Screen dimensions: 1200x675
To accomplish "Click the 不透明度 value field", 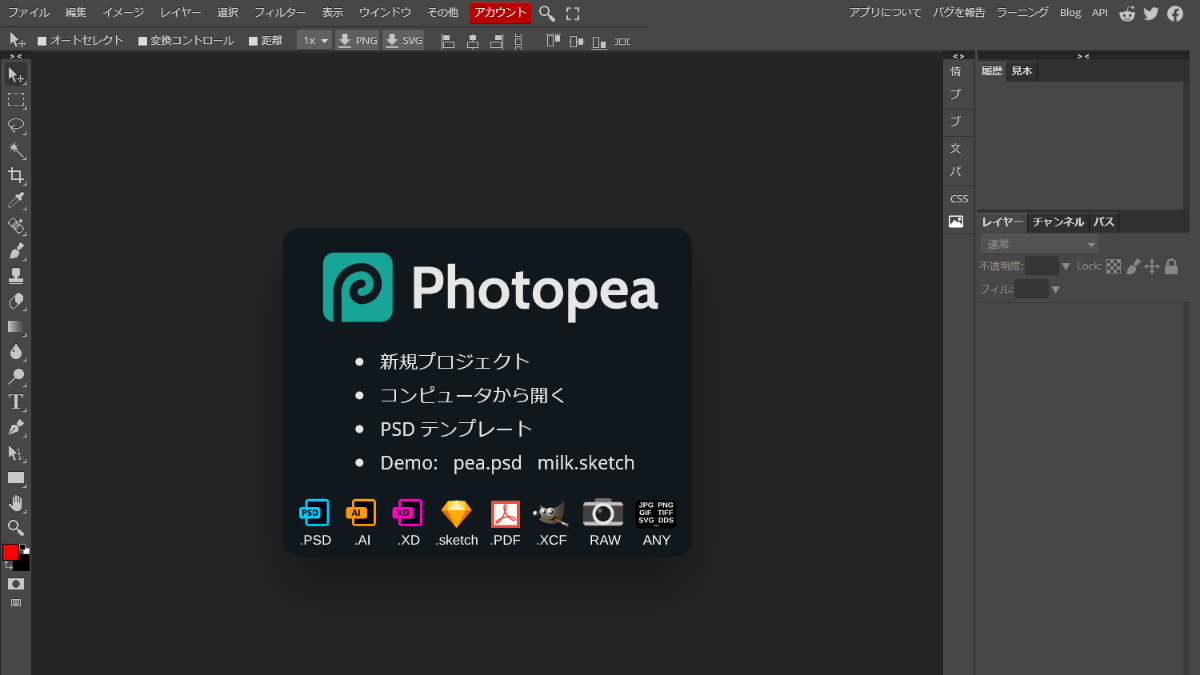I will (1042, 266).
